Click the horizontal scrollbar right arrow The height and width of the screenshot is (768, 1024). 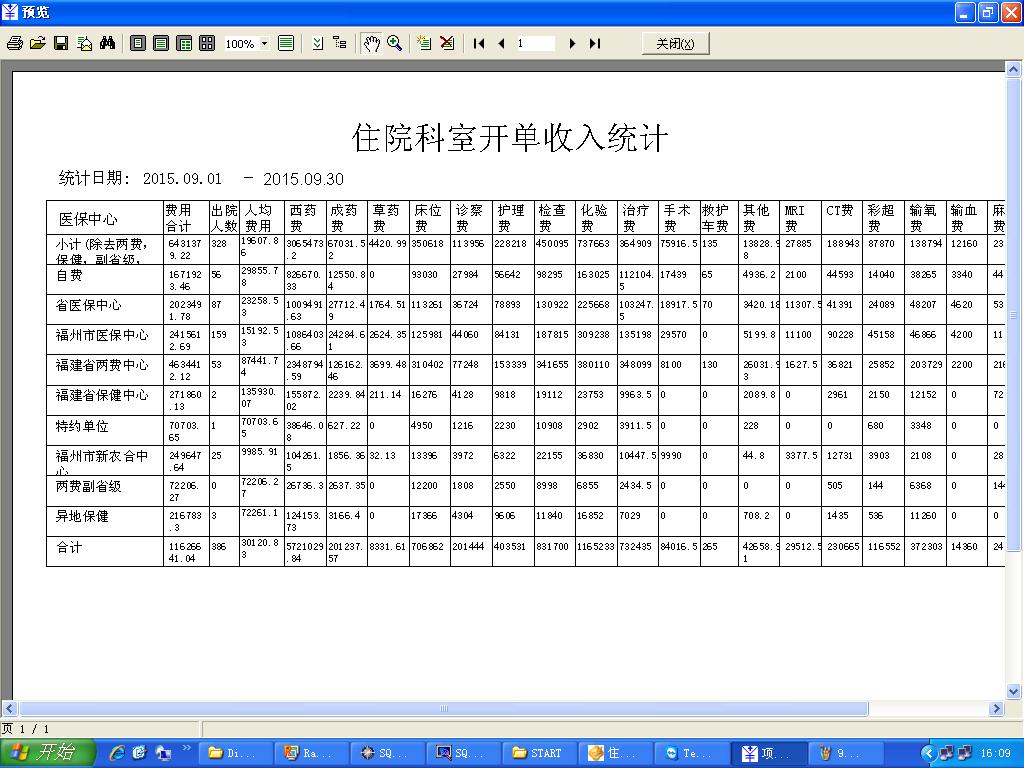997,709
